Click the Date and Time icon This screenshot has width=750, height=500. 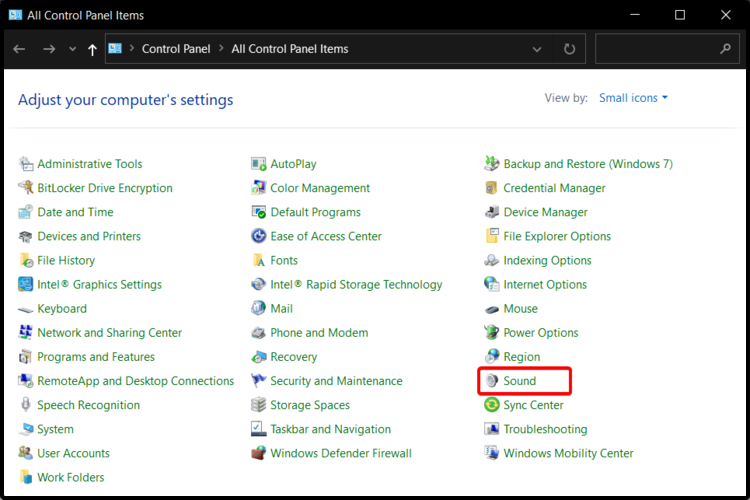[26, 212]
